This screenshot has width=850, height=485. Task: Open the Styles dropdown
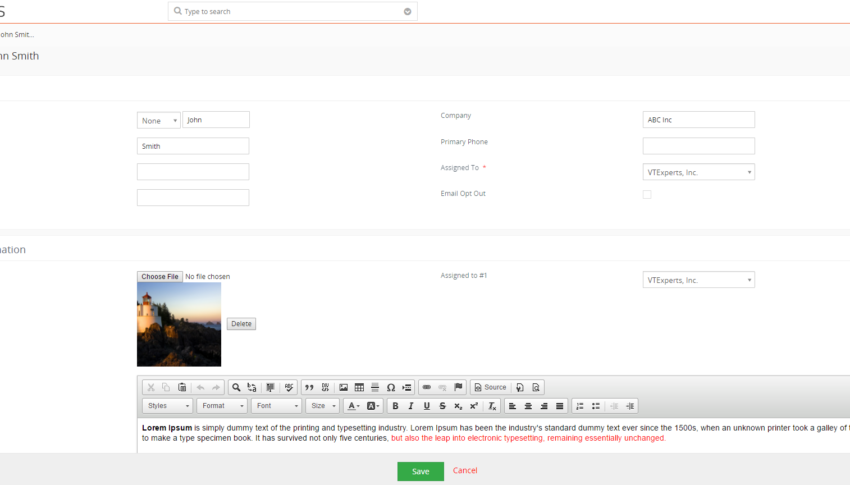[x=168, y=406]
